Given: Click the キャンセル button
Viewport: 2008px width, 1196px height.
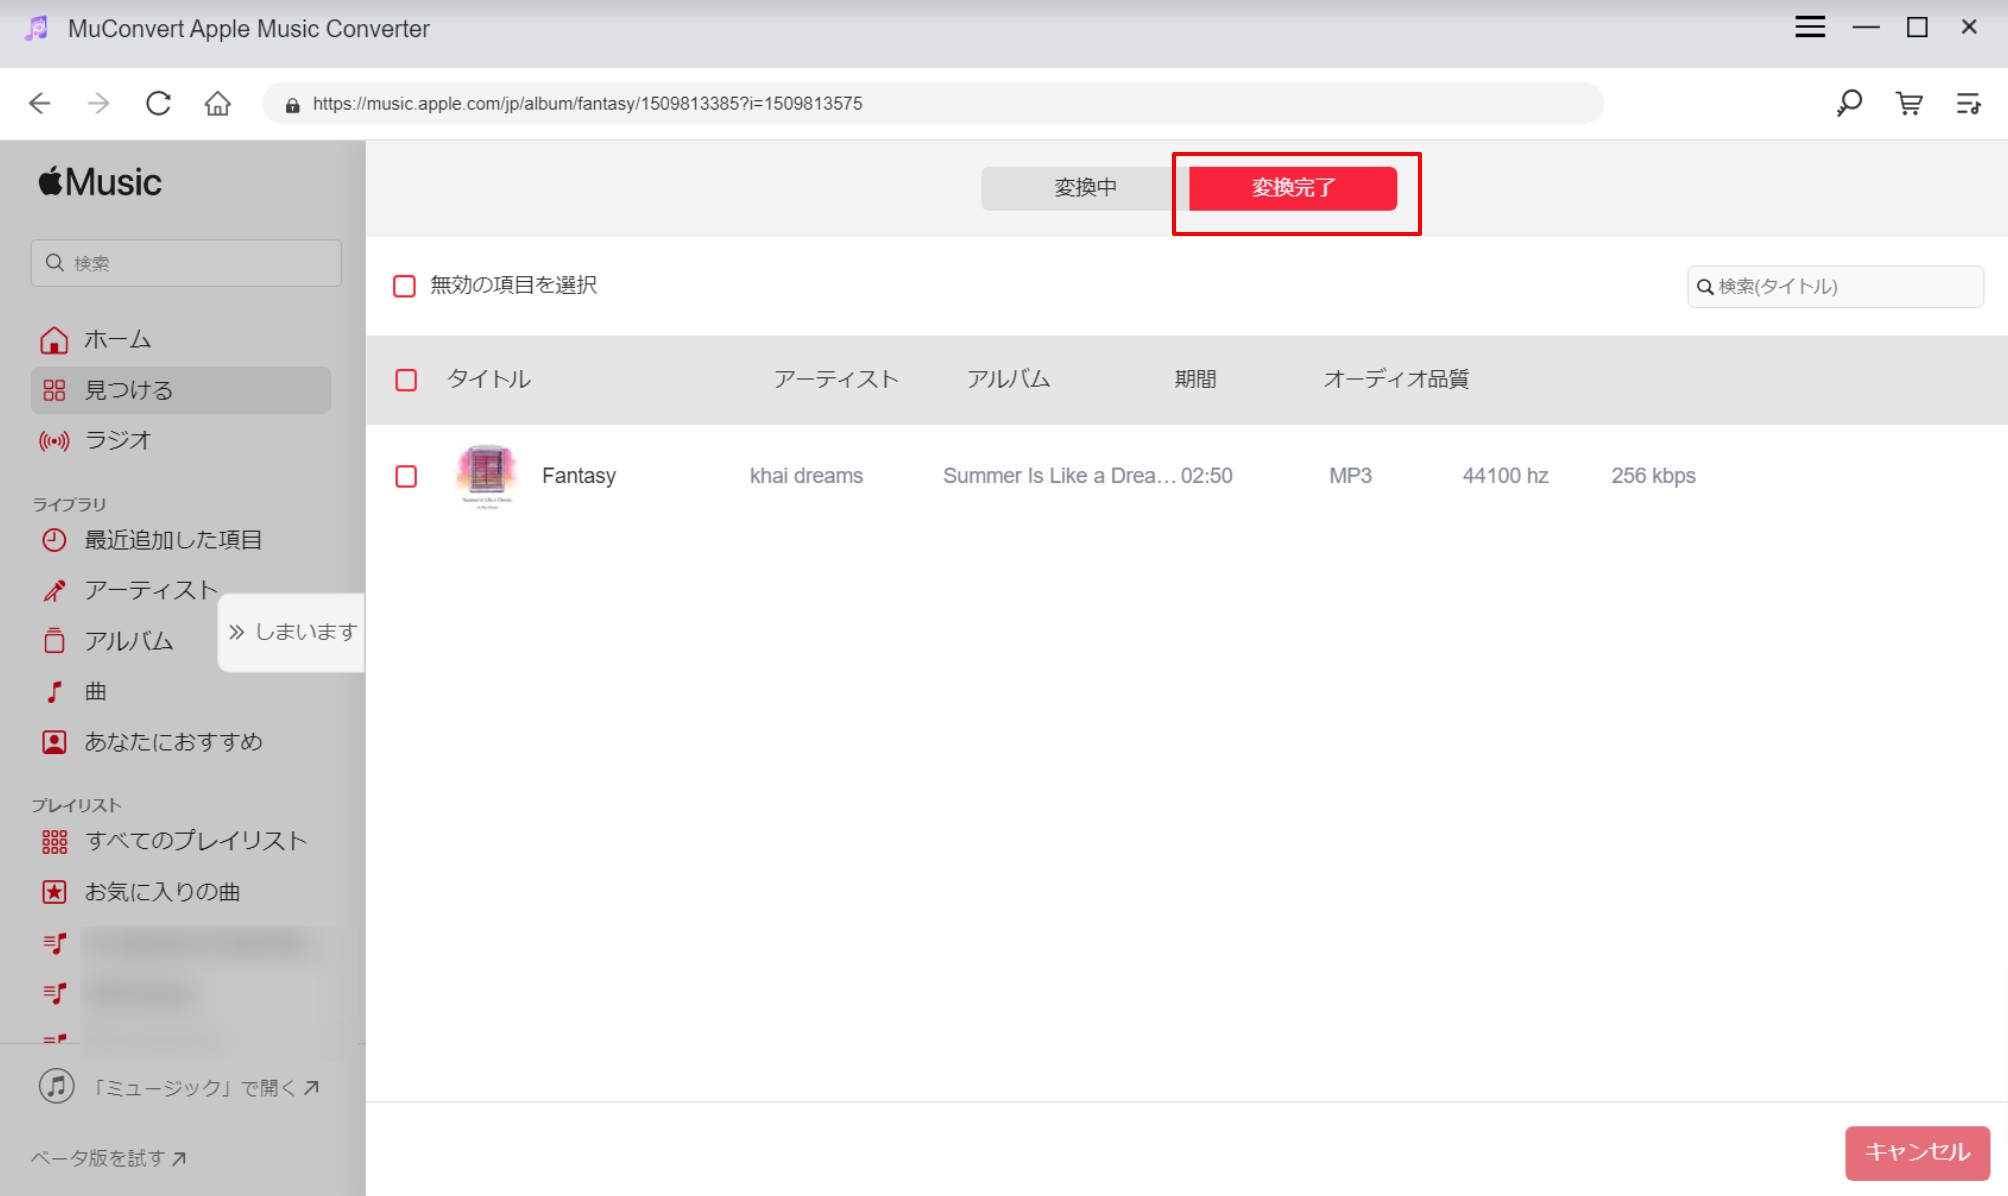Looking at the screenshot, I should [1917, 1152].
